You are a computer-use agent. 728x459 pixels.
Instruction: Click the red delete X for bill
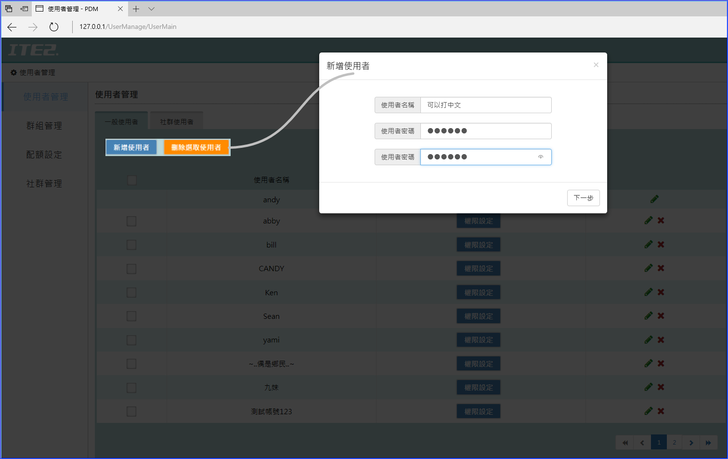(x=661, y=245)
